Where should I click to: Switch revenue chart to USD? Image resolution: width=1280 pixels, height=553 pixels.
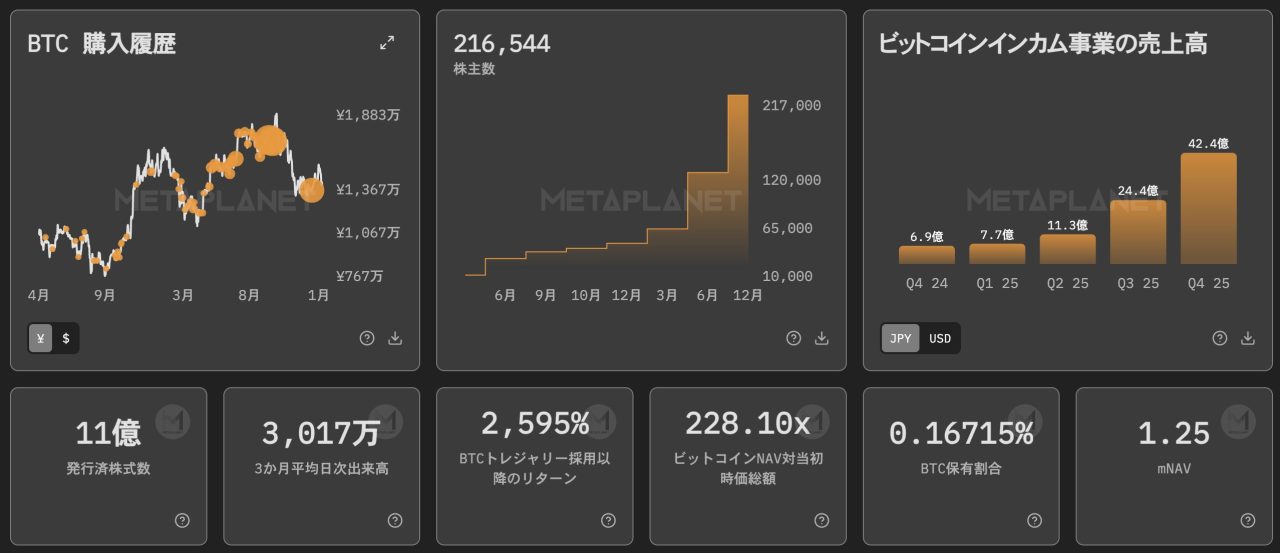tap(940, 338)
